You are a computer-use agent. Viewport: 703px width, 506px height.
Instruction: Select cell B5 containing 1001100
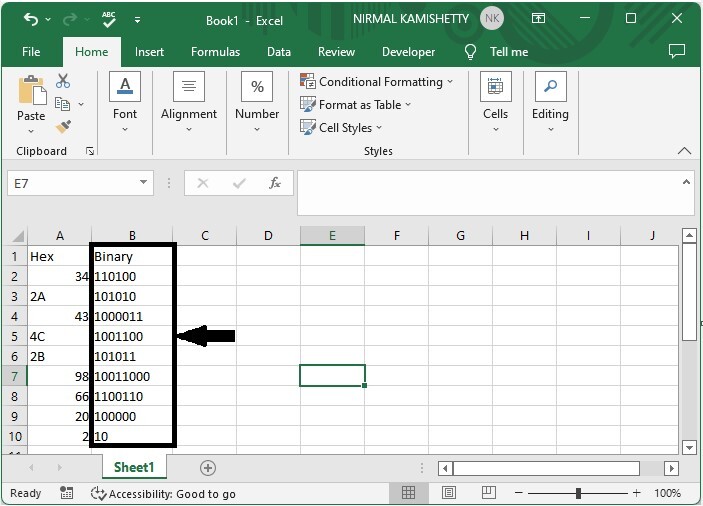(x=131, y=337)
